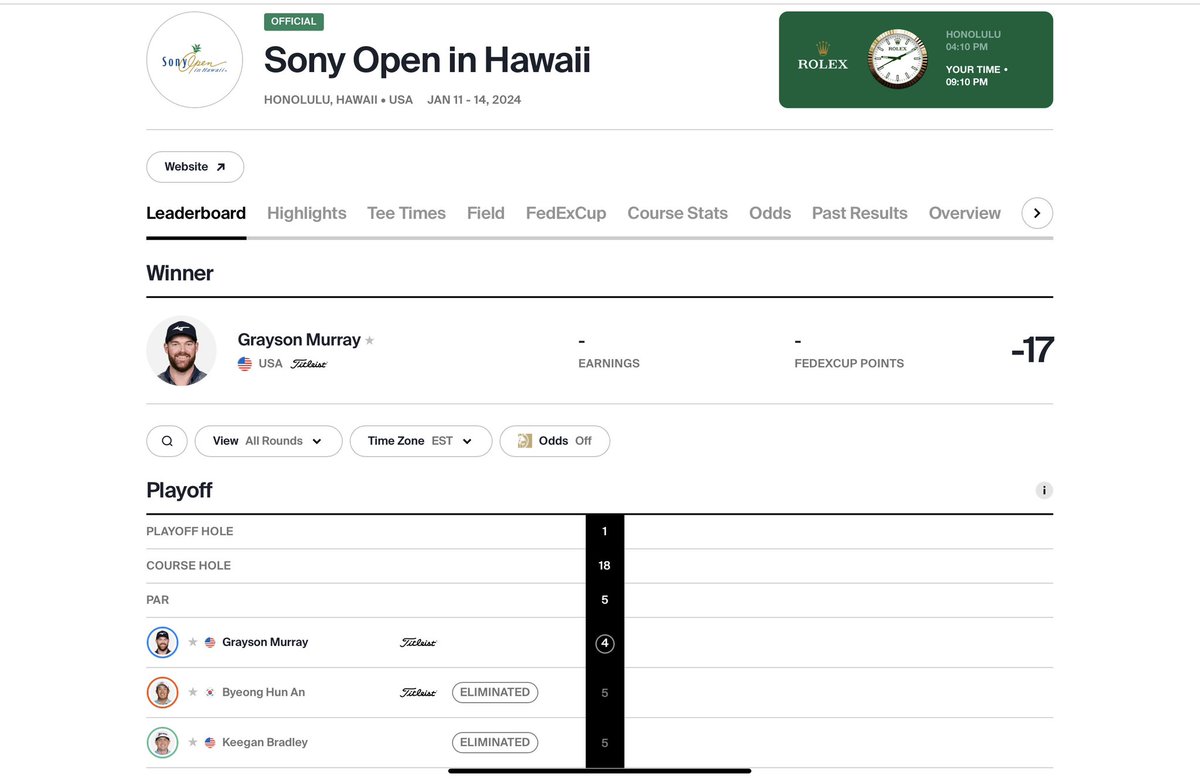The image size is (1200, 780).
Task: Click the OFFICIAL badge above the title
Action: [294, 22]
